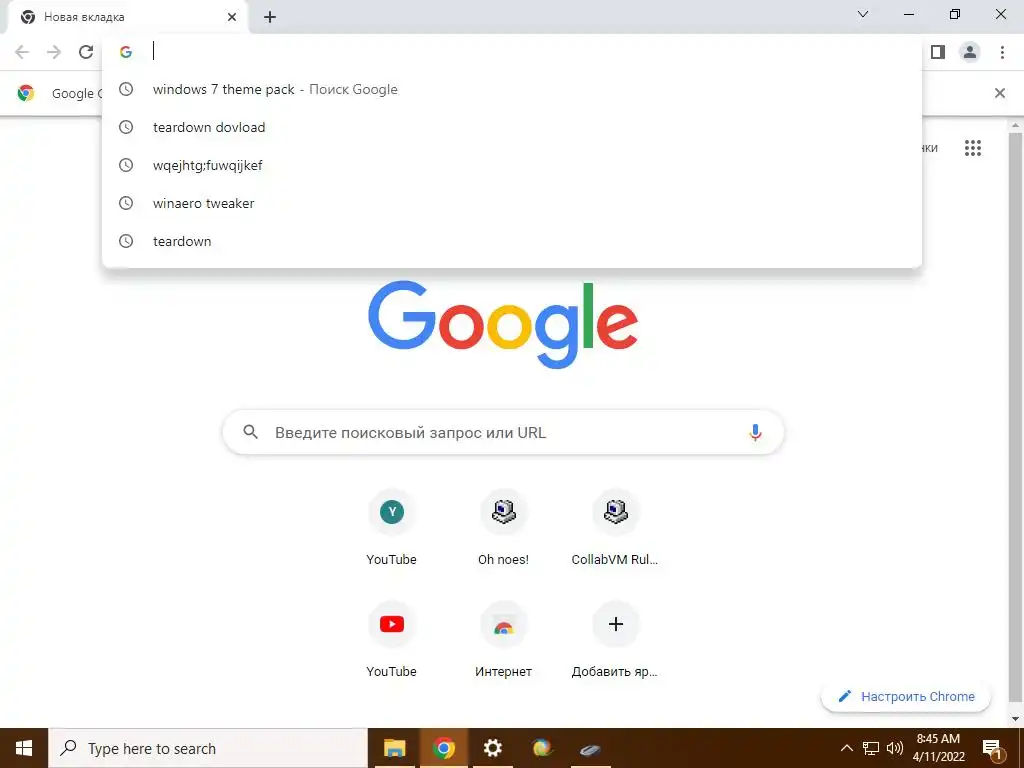The image size is (1024, 768).
Task: Click the Google logo
Action: click(x=503, y=324)
